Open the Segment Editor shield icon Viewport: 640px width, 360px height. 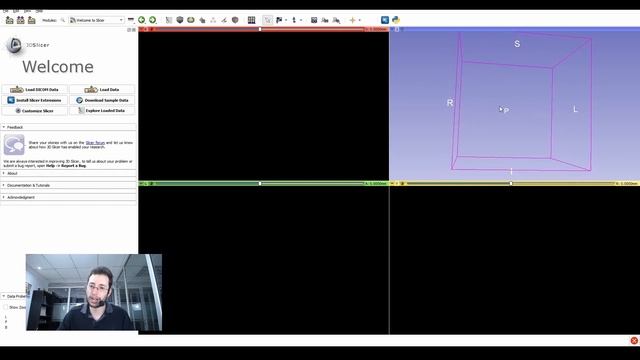pyautogui.click(x=235, y=20)
